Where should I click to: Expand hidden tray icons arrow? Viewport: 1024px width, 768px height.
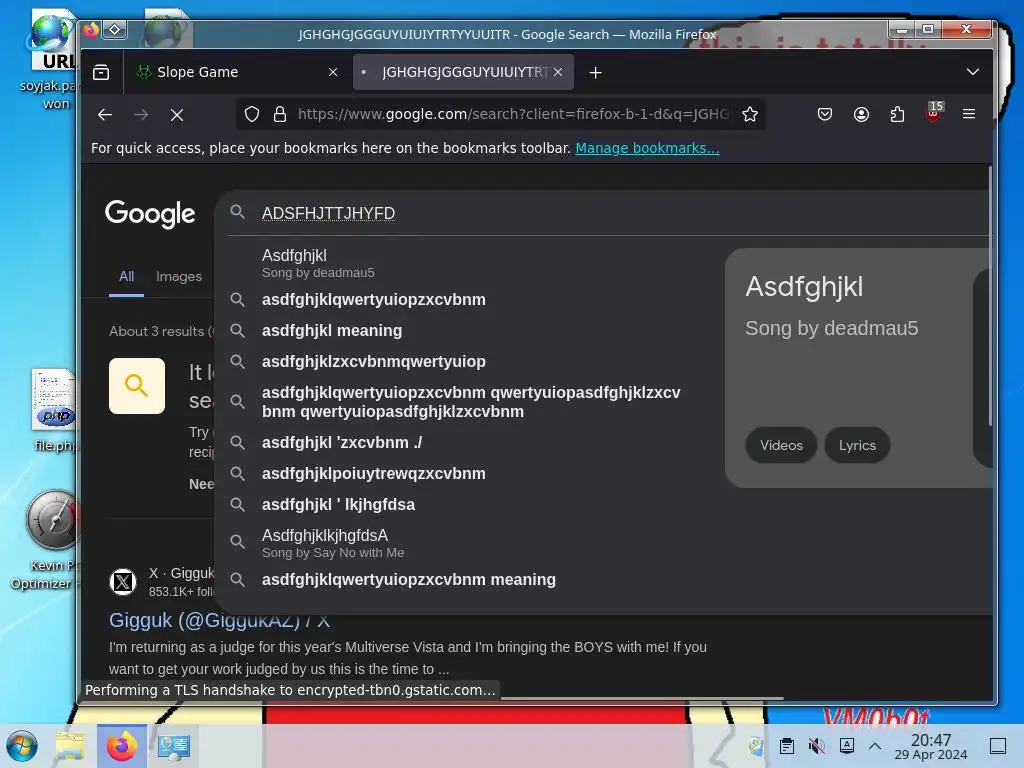(875, 746)
